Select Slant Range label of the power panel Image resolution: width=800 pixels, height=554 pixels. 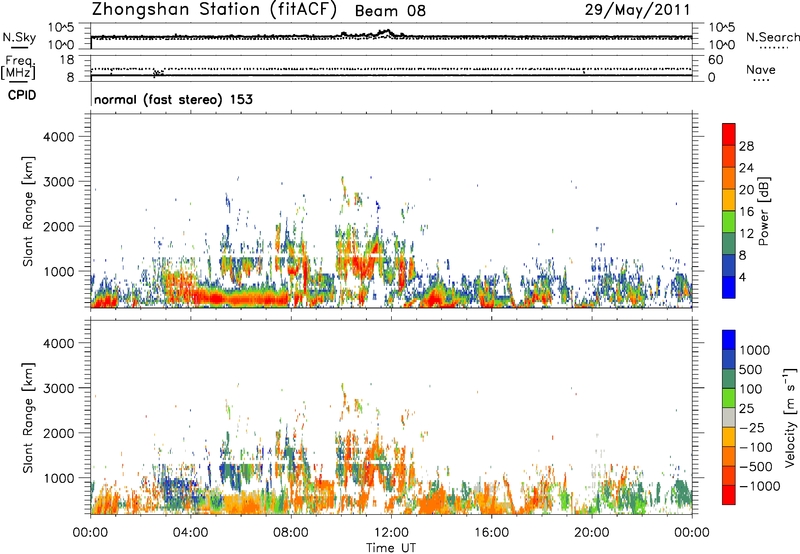click(x=28, y=211)
